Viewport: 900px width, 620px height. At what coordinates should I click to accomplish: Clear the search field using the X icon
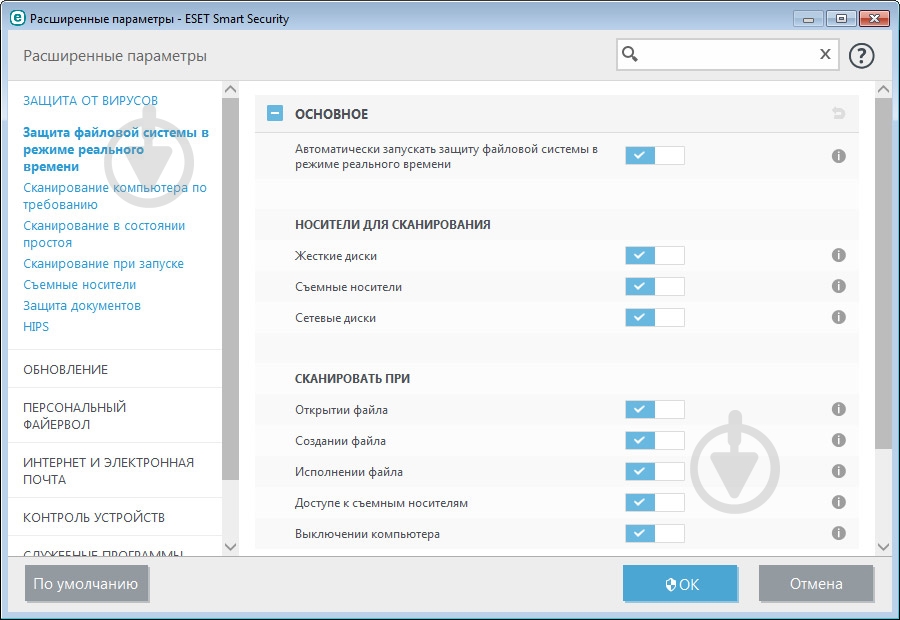[822, 54]
